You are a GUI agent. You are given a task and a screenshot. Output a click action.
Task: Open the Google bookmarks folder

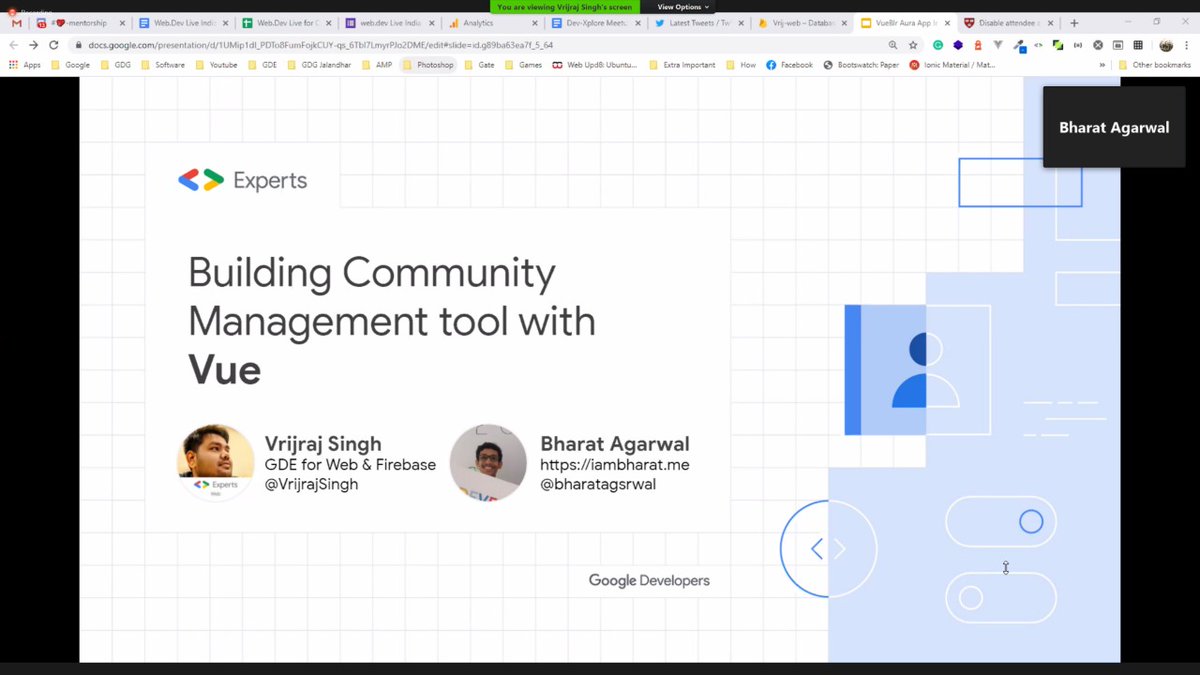[70, 65]
